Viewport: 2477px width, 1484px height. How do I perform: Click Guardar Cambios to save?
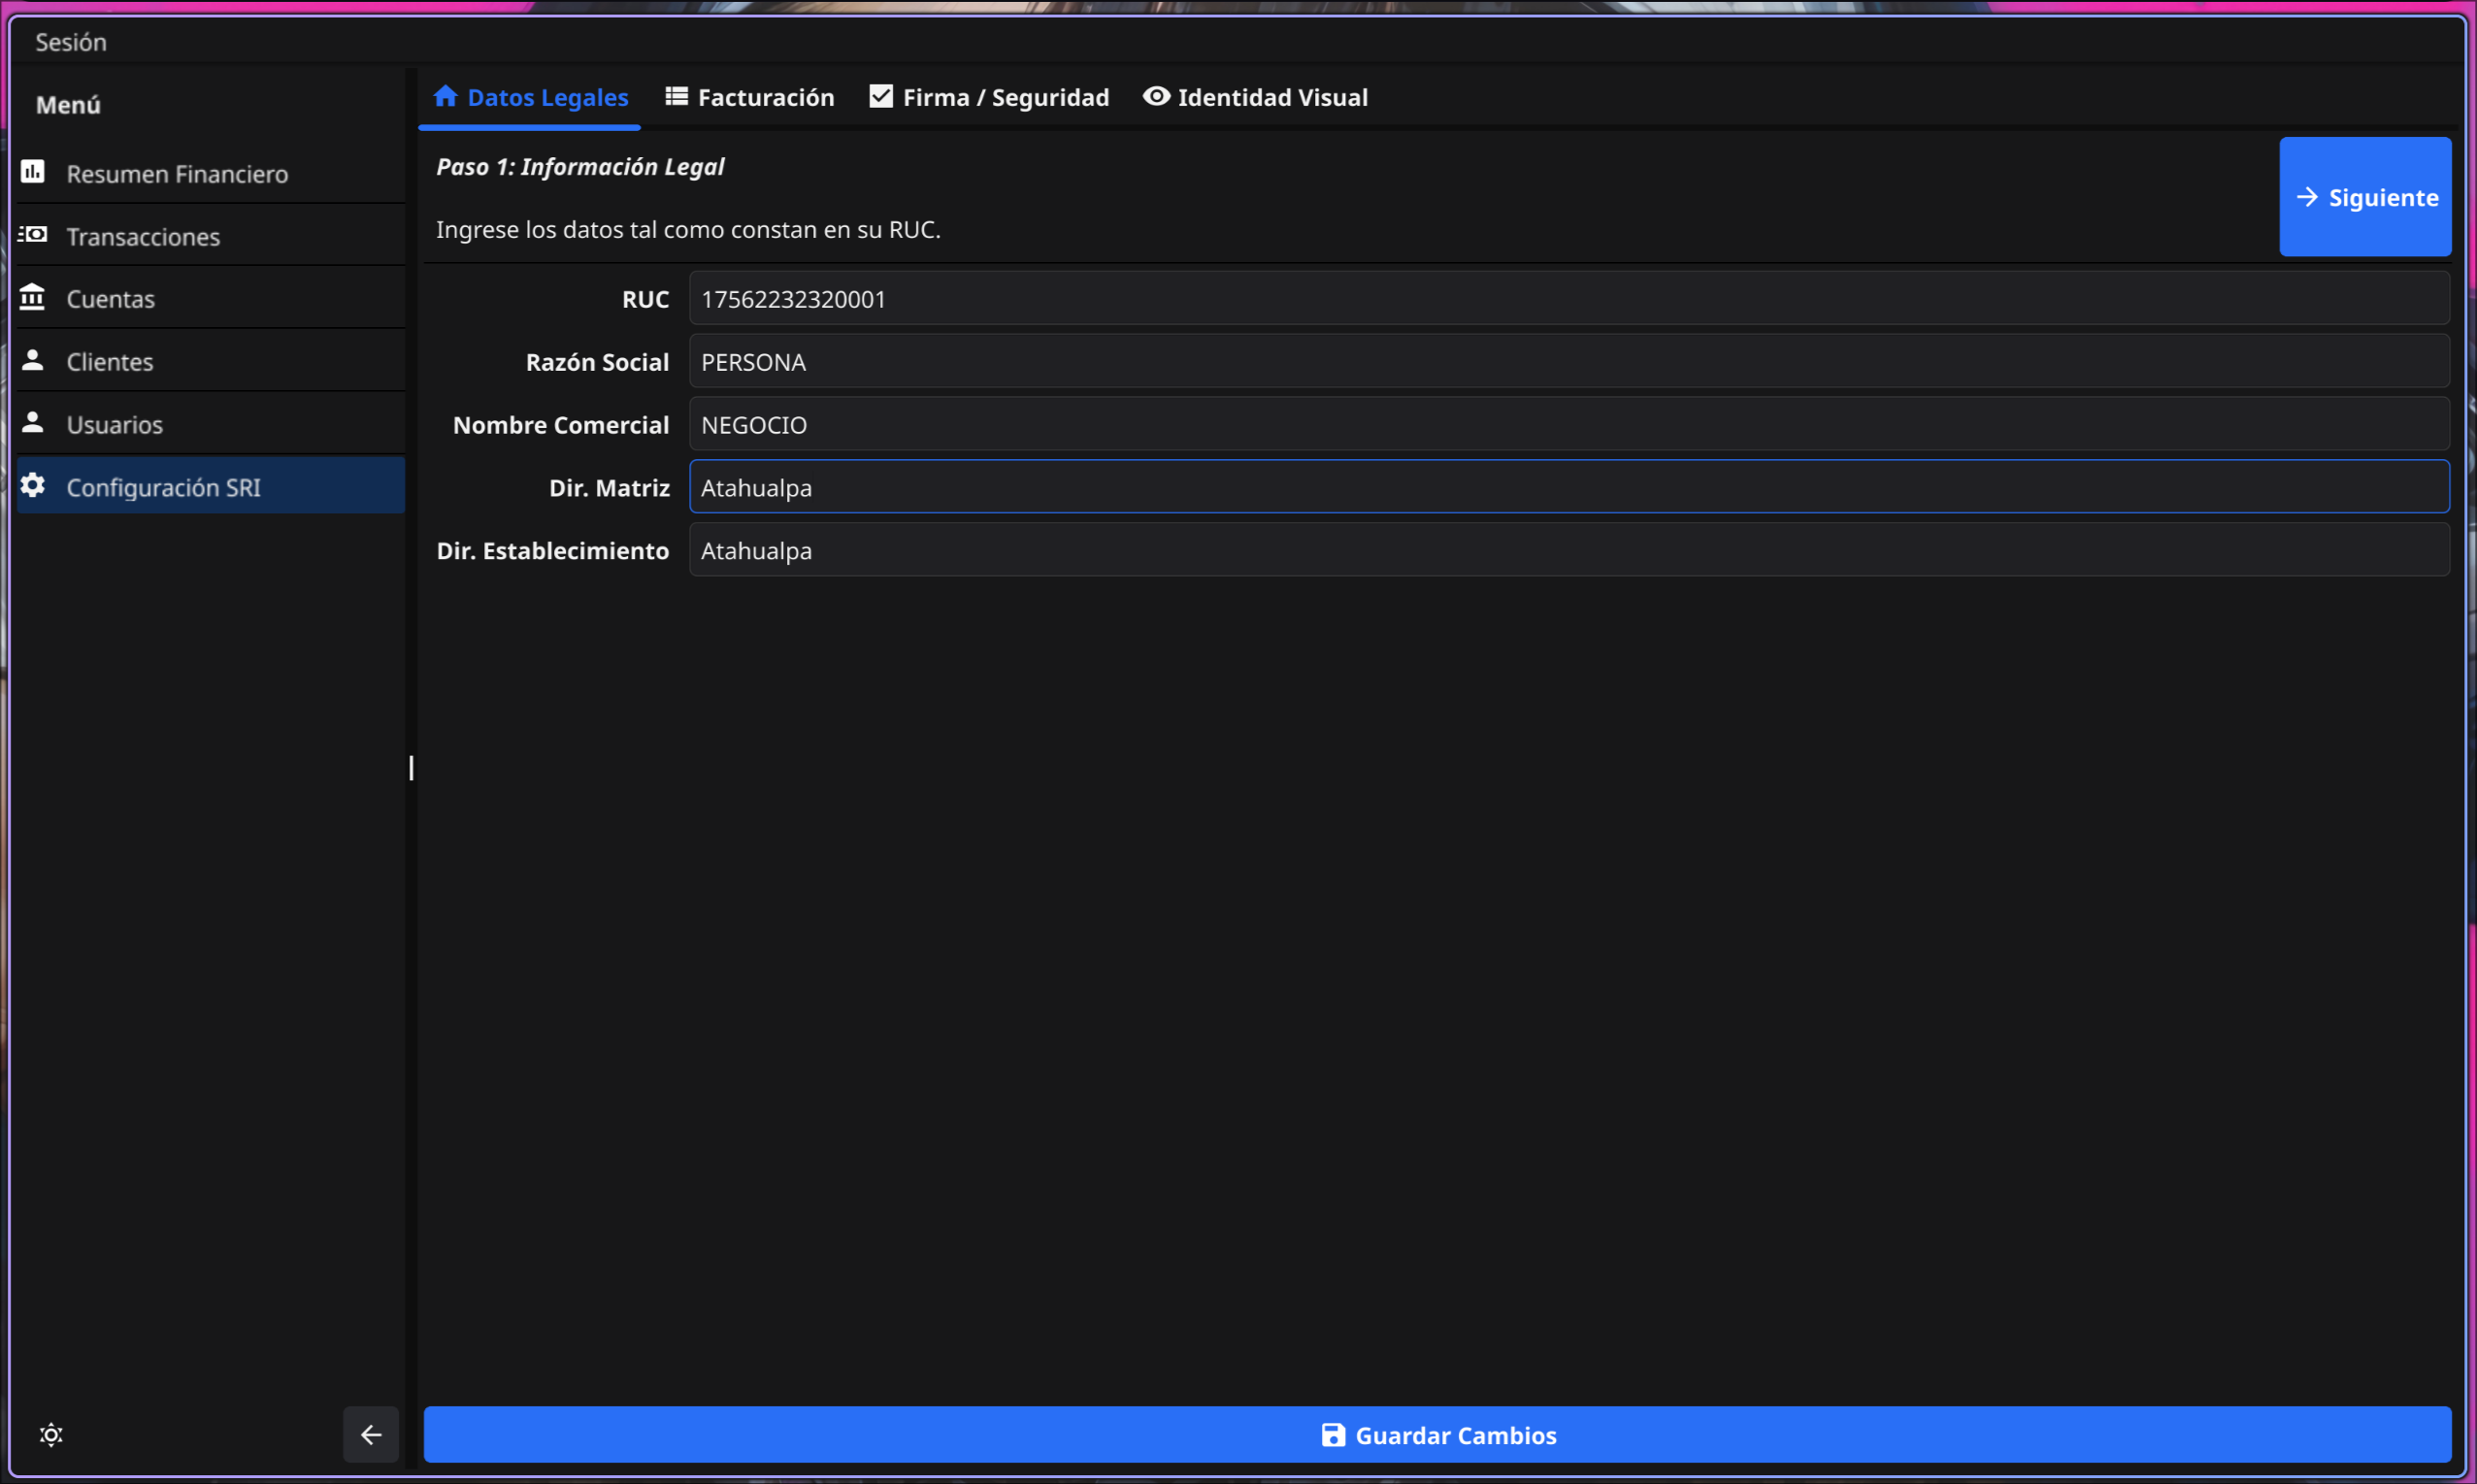click(1438, 1434)
